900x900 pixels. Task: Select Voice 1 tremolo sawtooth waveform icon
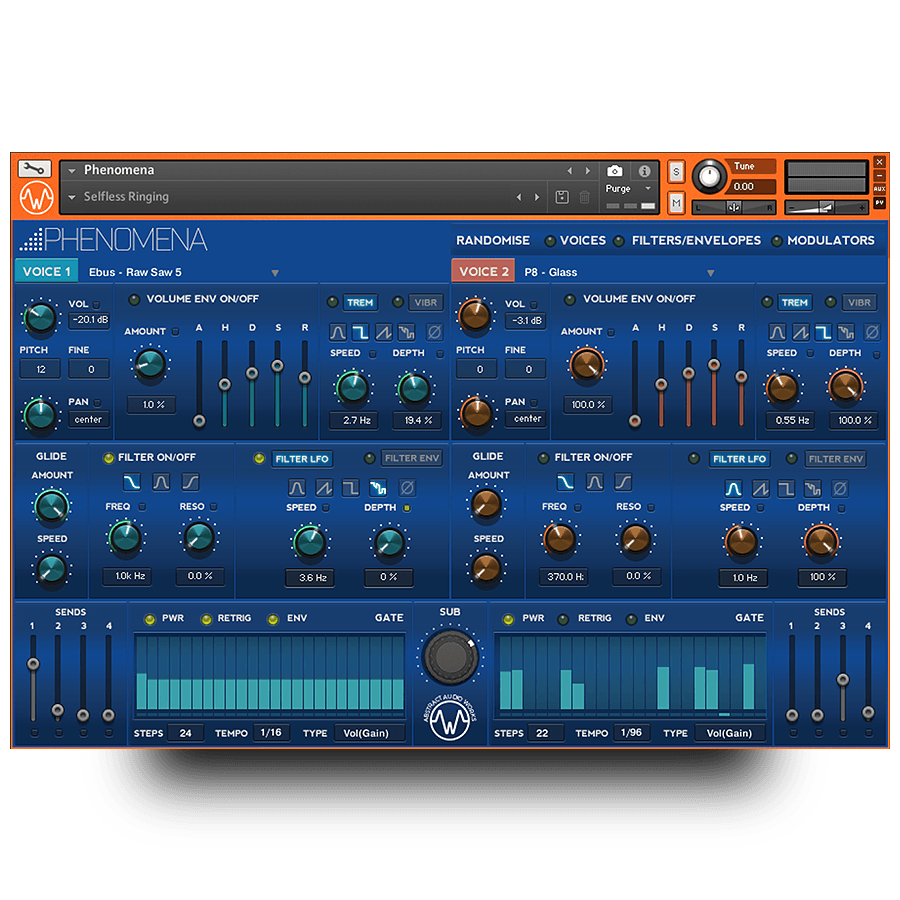[x=383, y=332]
